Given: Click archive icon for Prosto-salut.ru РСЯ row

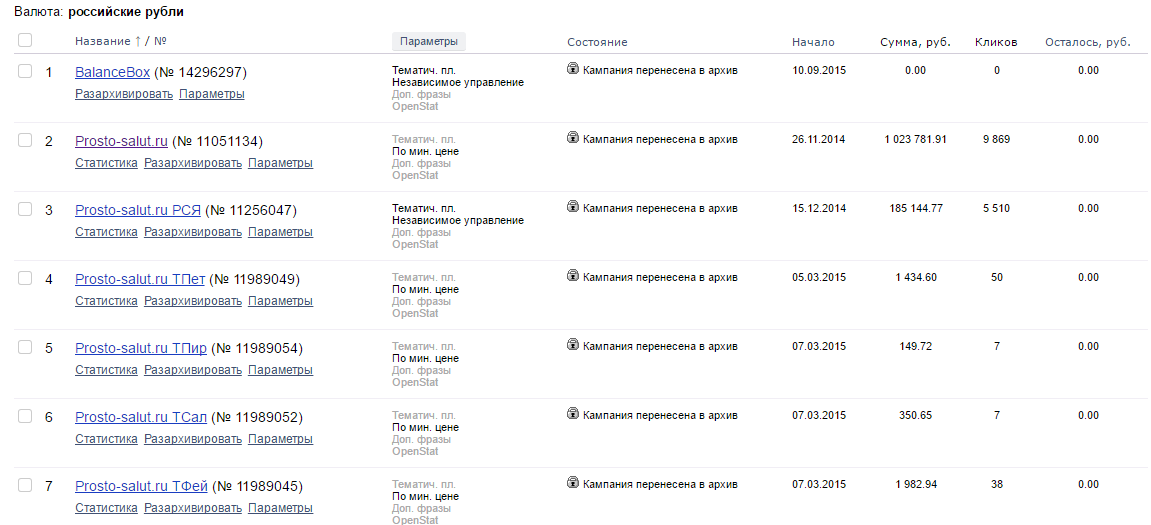Looking at the screenshot, I should coord(573,207).
